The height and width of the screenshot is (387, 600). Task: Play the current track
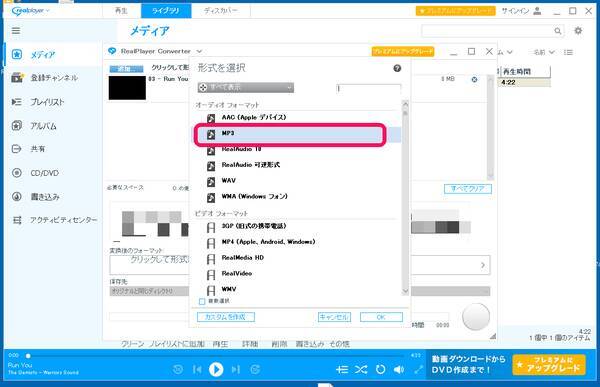tap(216, 369)
